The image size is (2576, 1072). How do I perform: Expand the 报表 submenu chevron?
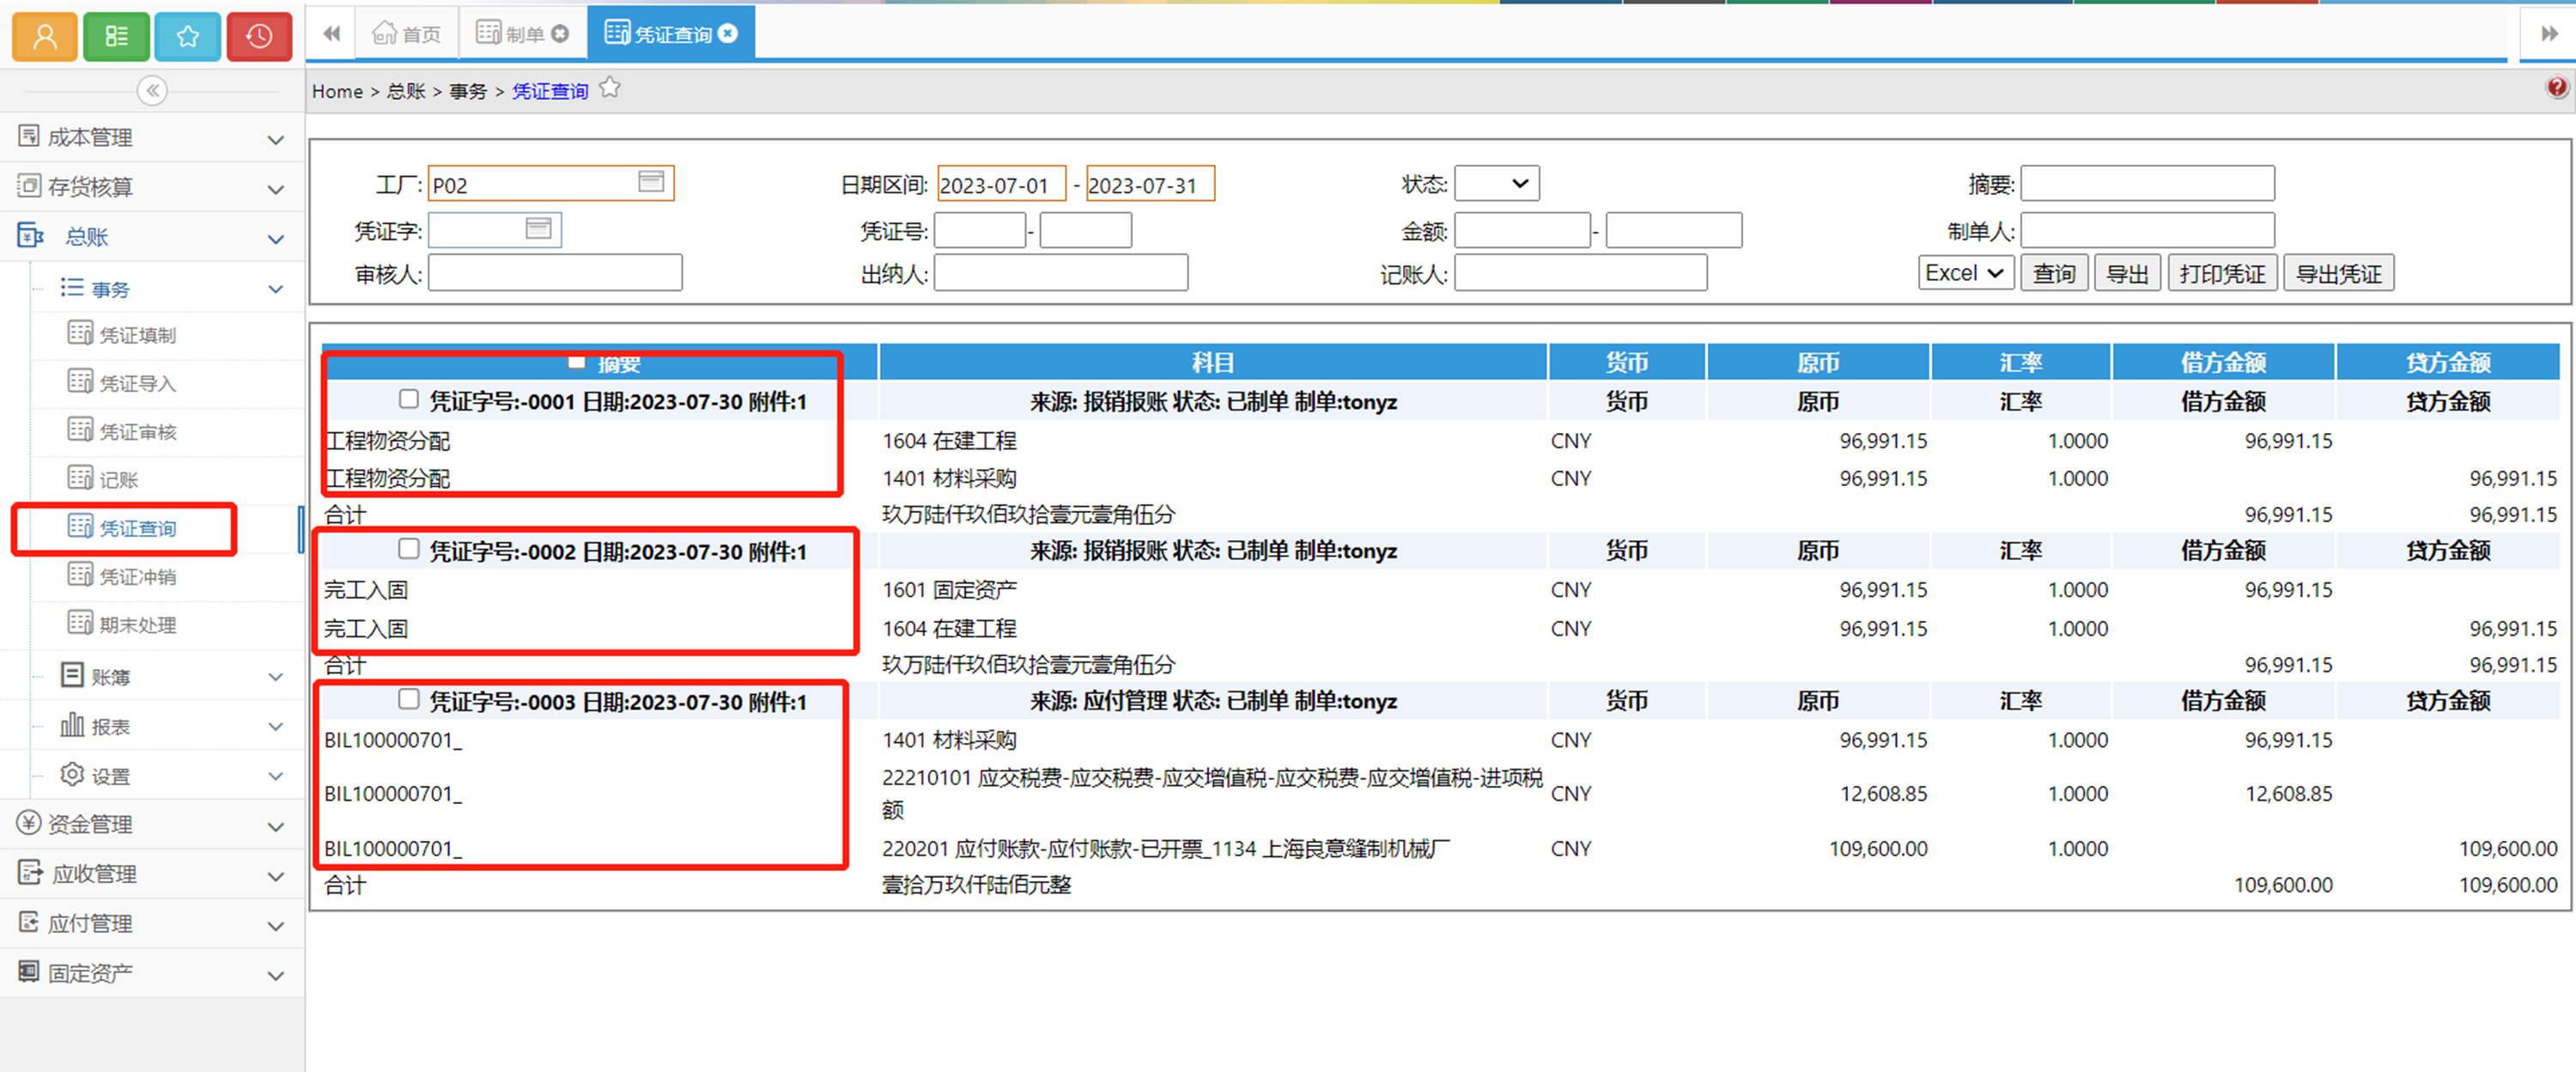pos(276,727)
